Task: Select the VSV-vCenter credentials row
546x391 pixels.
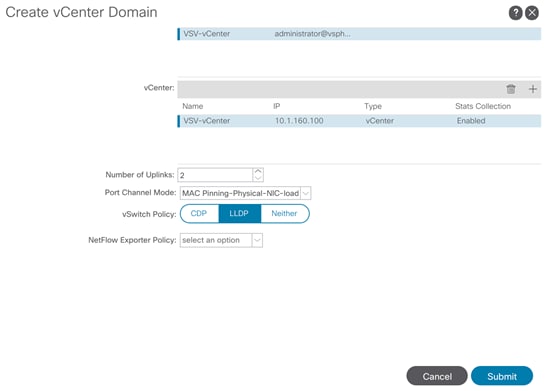Action: (359, 34)
